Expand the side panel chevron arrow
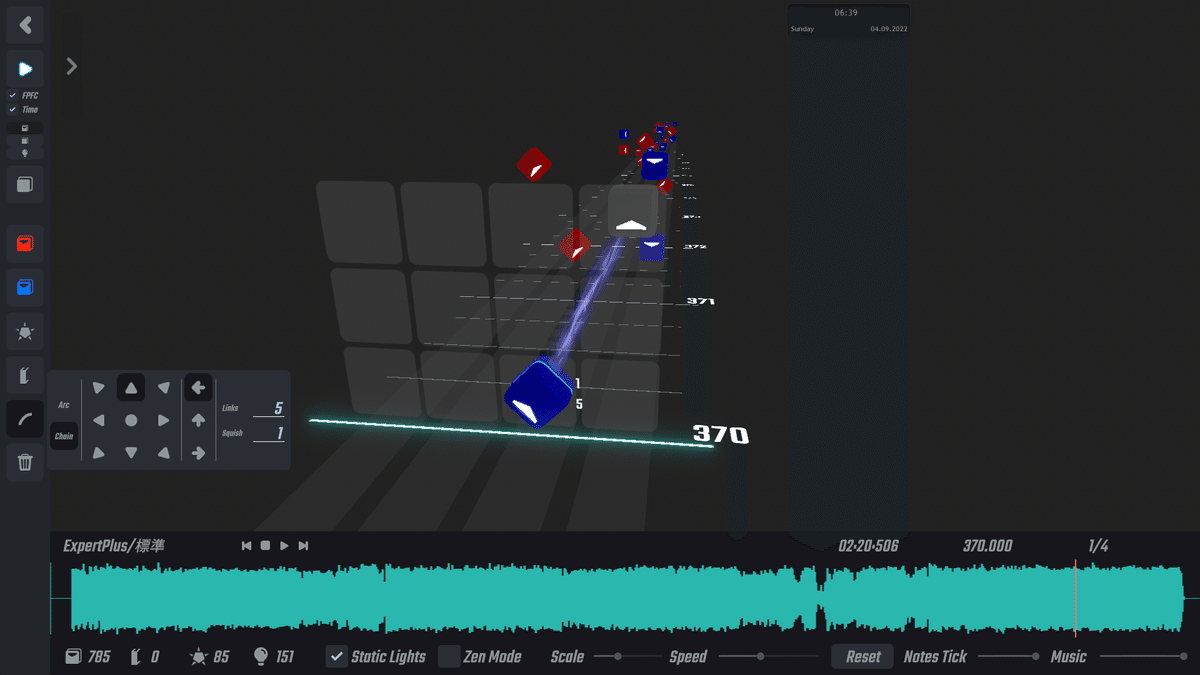This screenshot has width=1200, height=675. coord(71,66)
